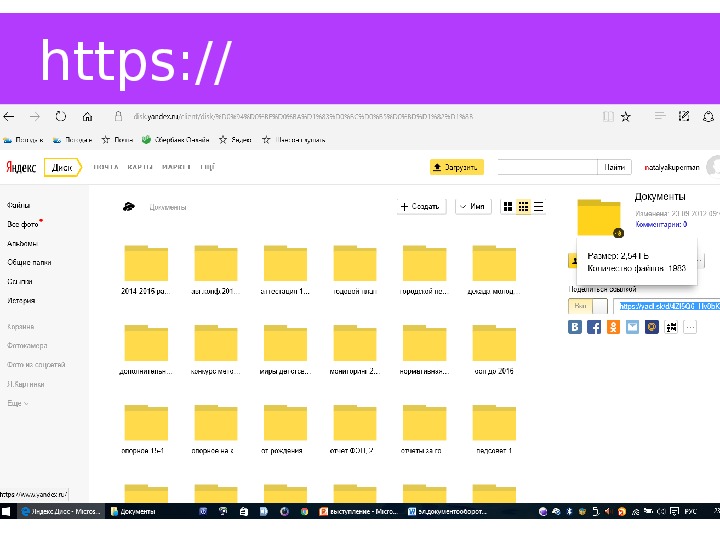Click the Disk root breadcrumb icon
This screenshot has width=720, height=540.
click(129, 207)
